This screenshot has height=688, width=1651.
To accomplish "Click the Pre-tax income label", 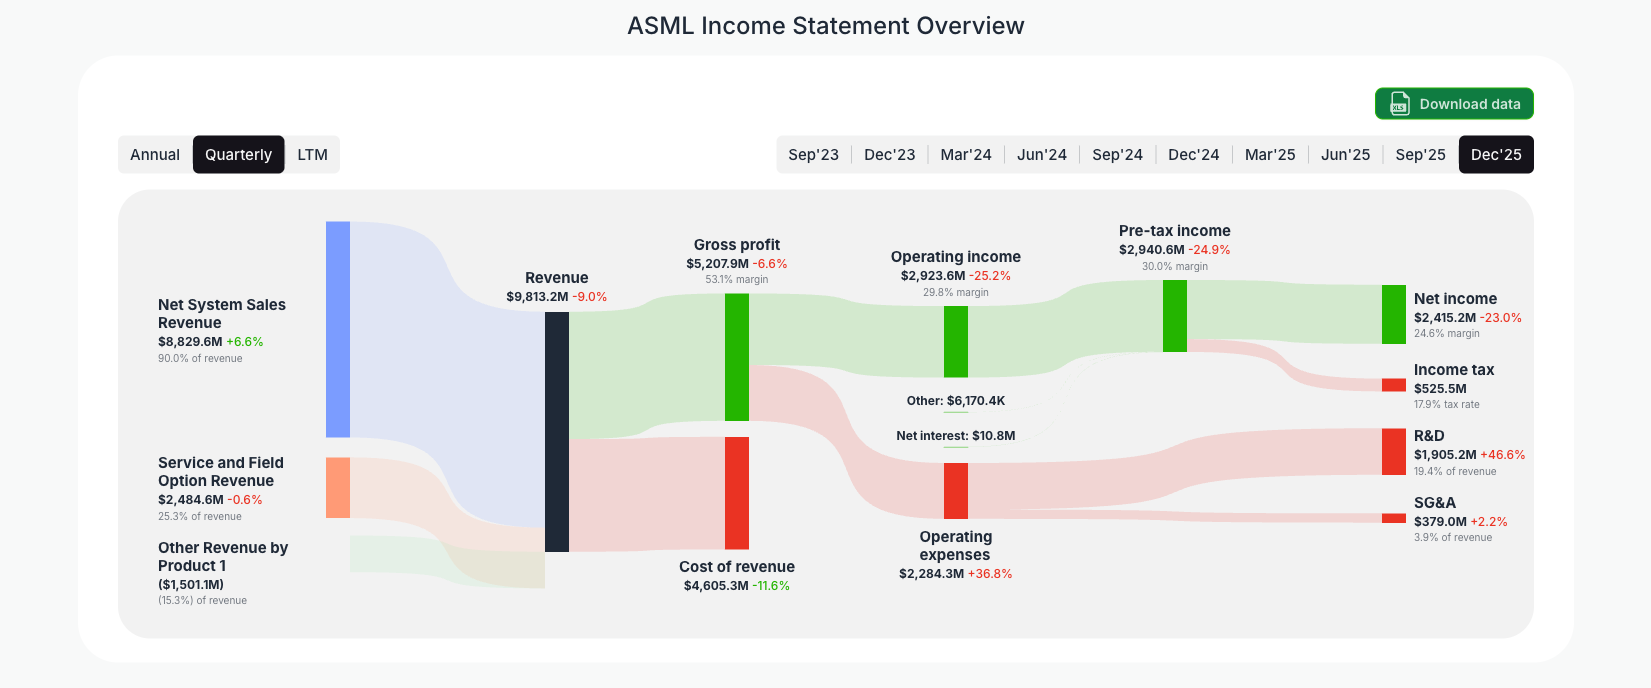I will point(1175,231).
